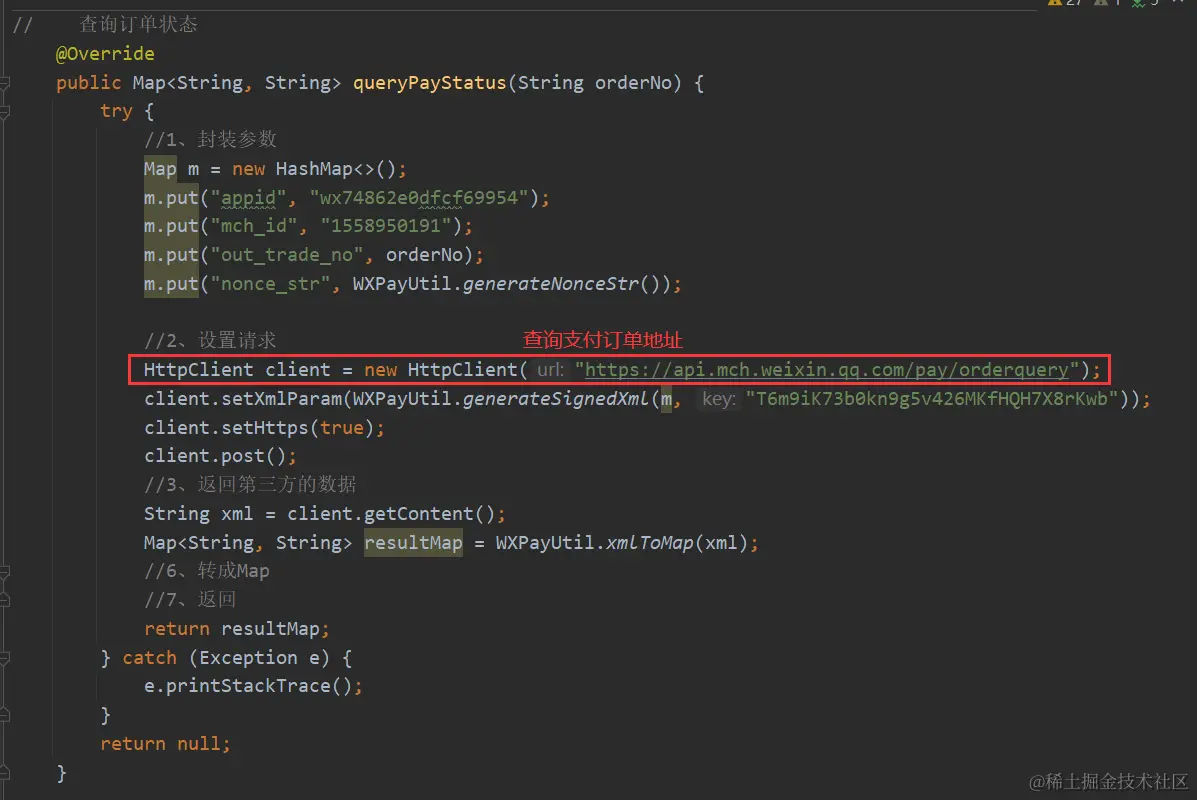
Task: Click the e.printStackTrace() line
Action: pos(253,686)
